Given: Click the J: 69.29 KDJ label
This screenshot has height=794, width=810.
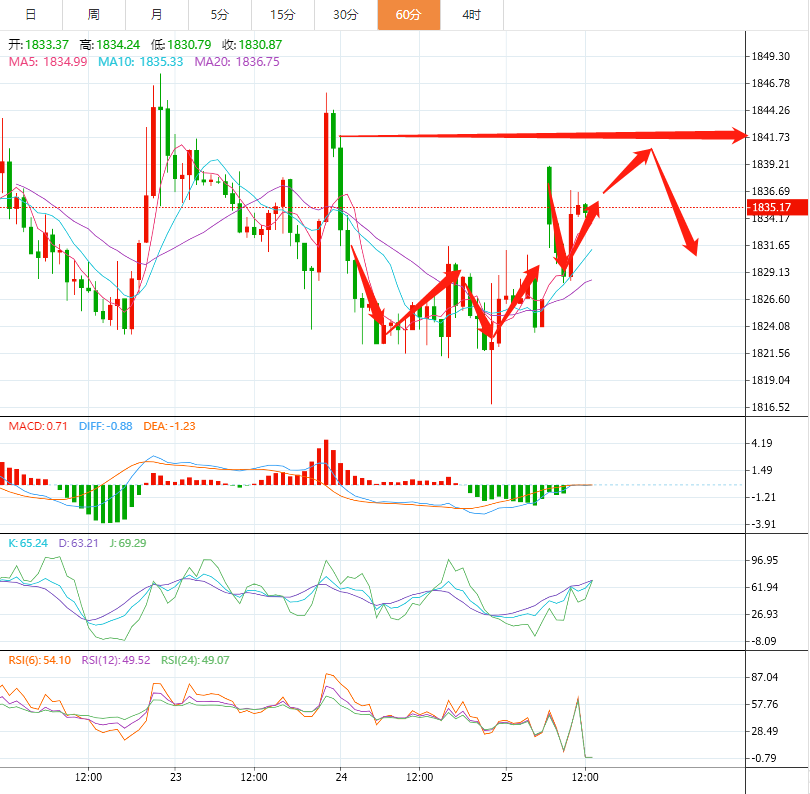Looking at the screenshot, I should pyautogui.click(x=128, y=543).
